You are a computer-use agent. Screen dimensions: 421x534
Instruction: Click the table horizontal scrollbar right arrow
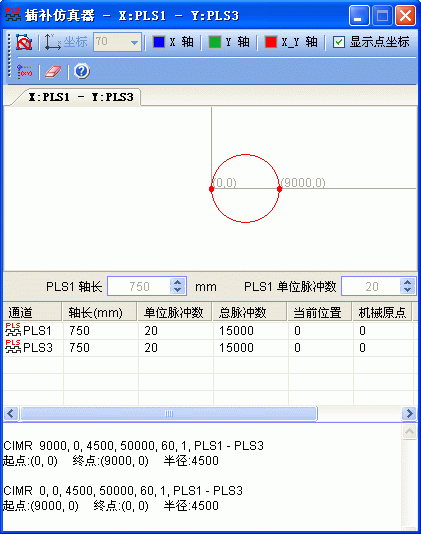click(409, 413)
